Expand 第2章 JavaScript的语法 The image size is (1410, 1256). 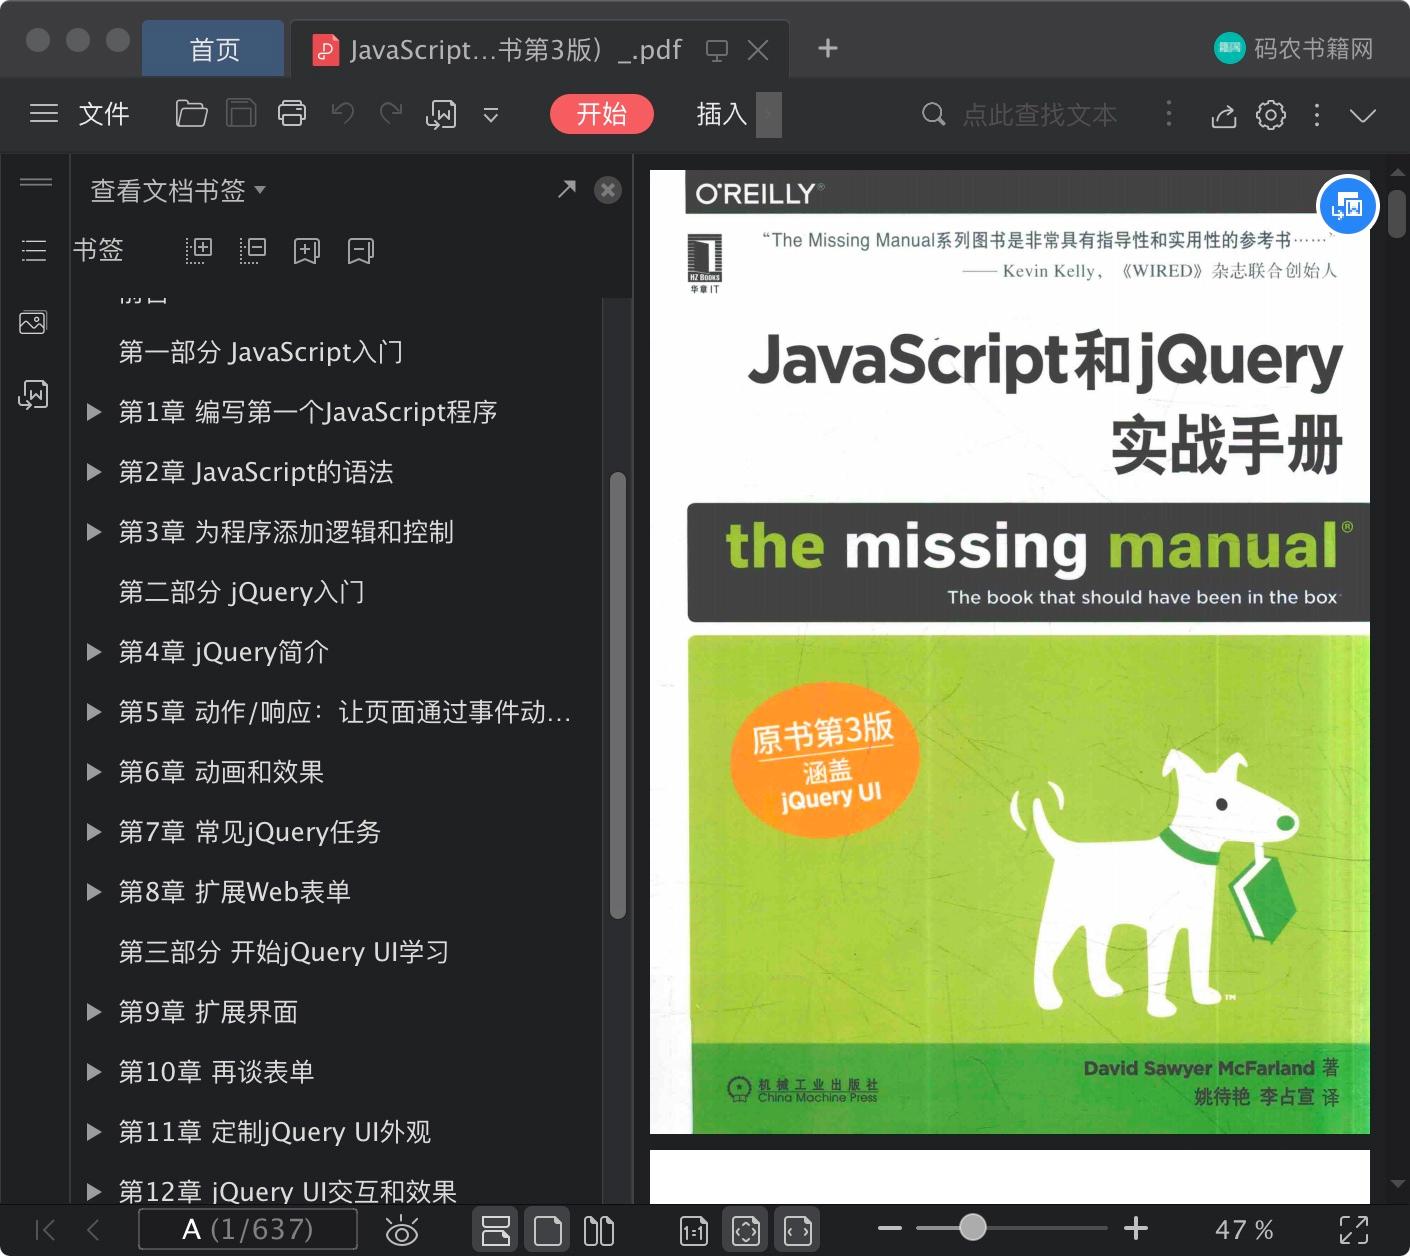94,472
